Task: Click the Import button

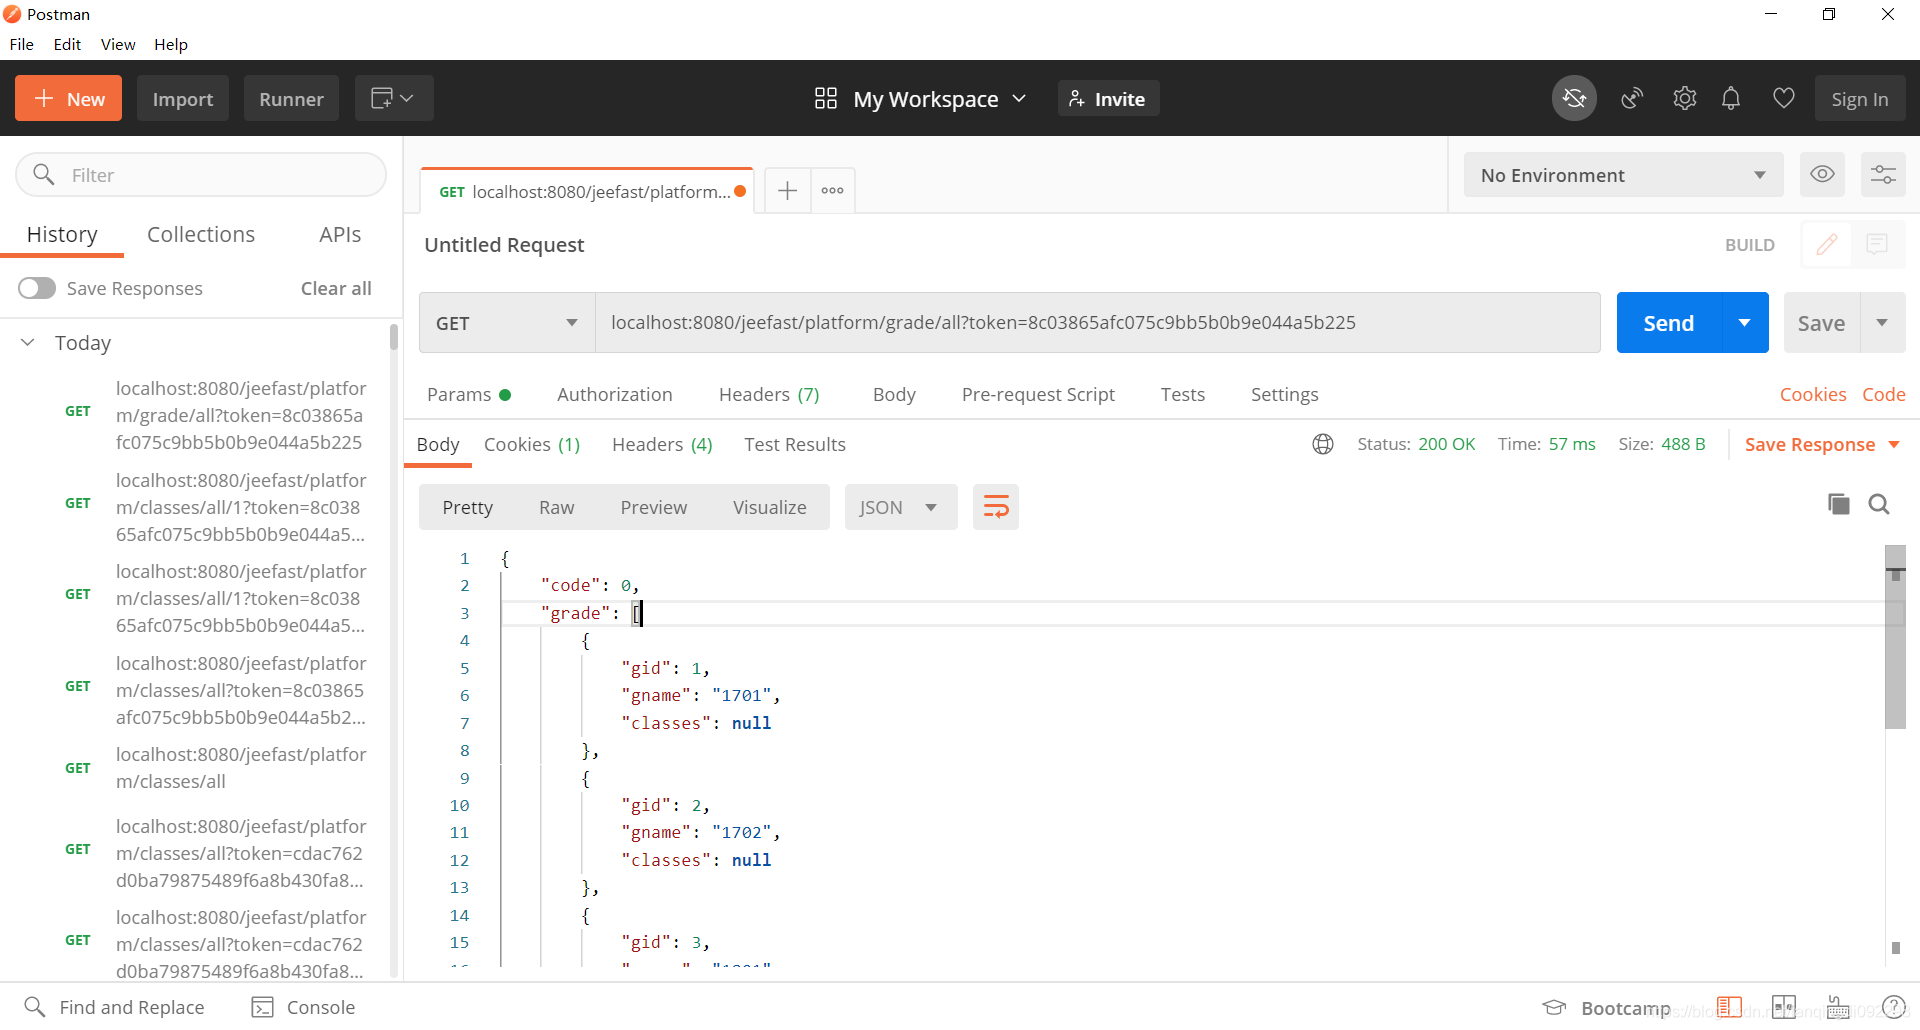Action: (183, 98)
